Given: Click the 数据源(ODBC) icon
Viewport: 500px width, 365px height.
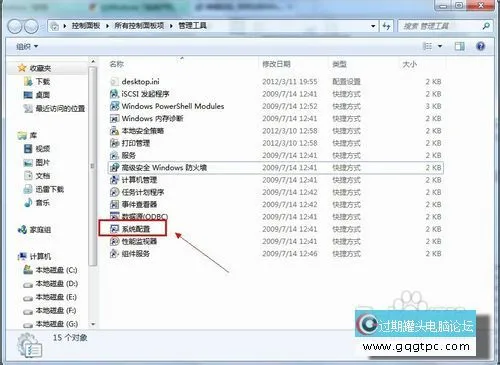Looking at the screenshot, I should point(114,217).
